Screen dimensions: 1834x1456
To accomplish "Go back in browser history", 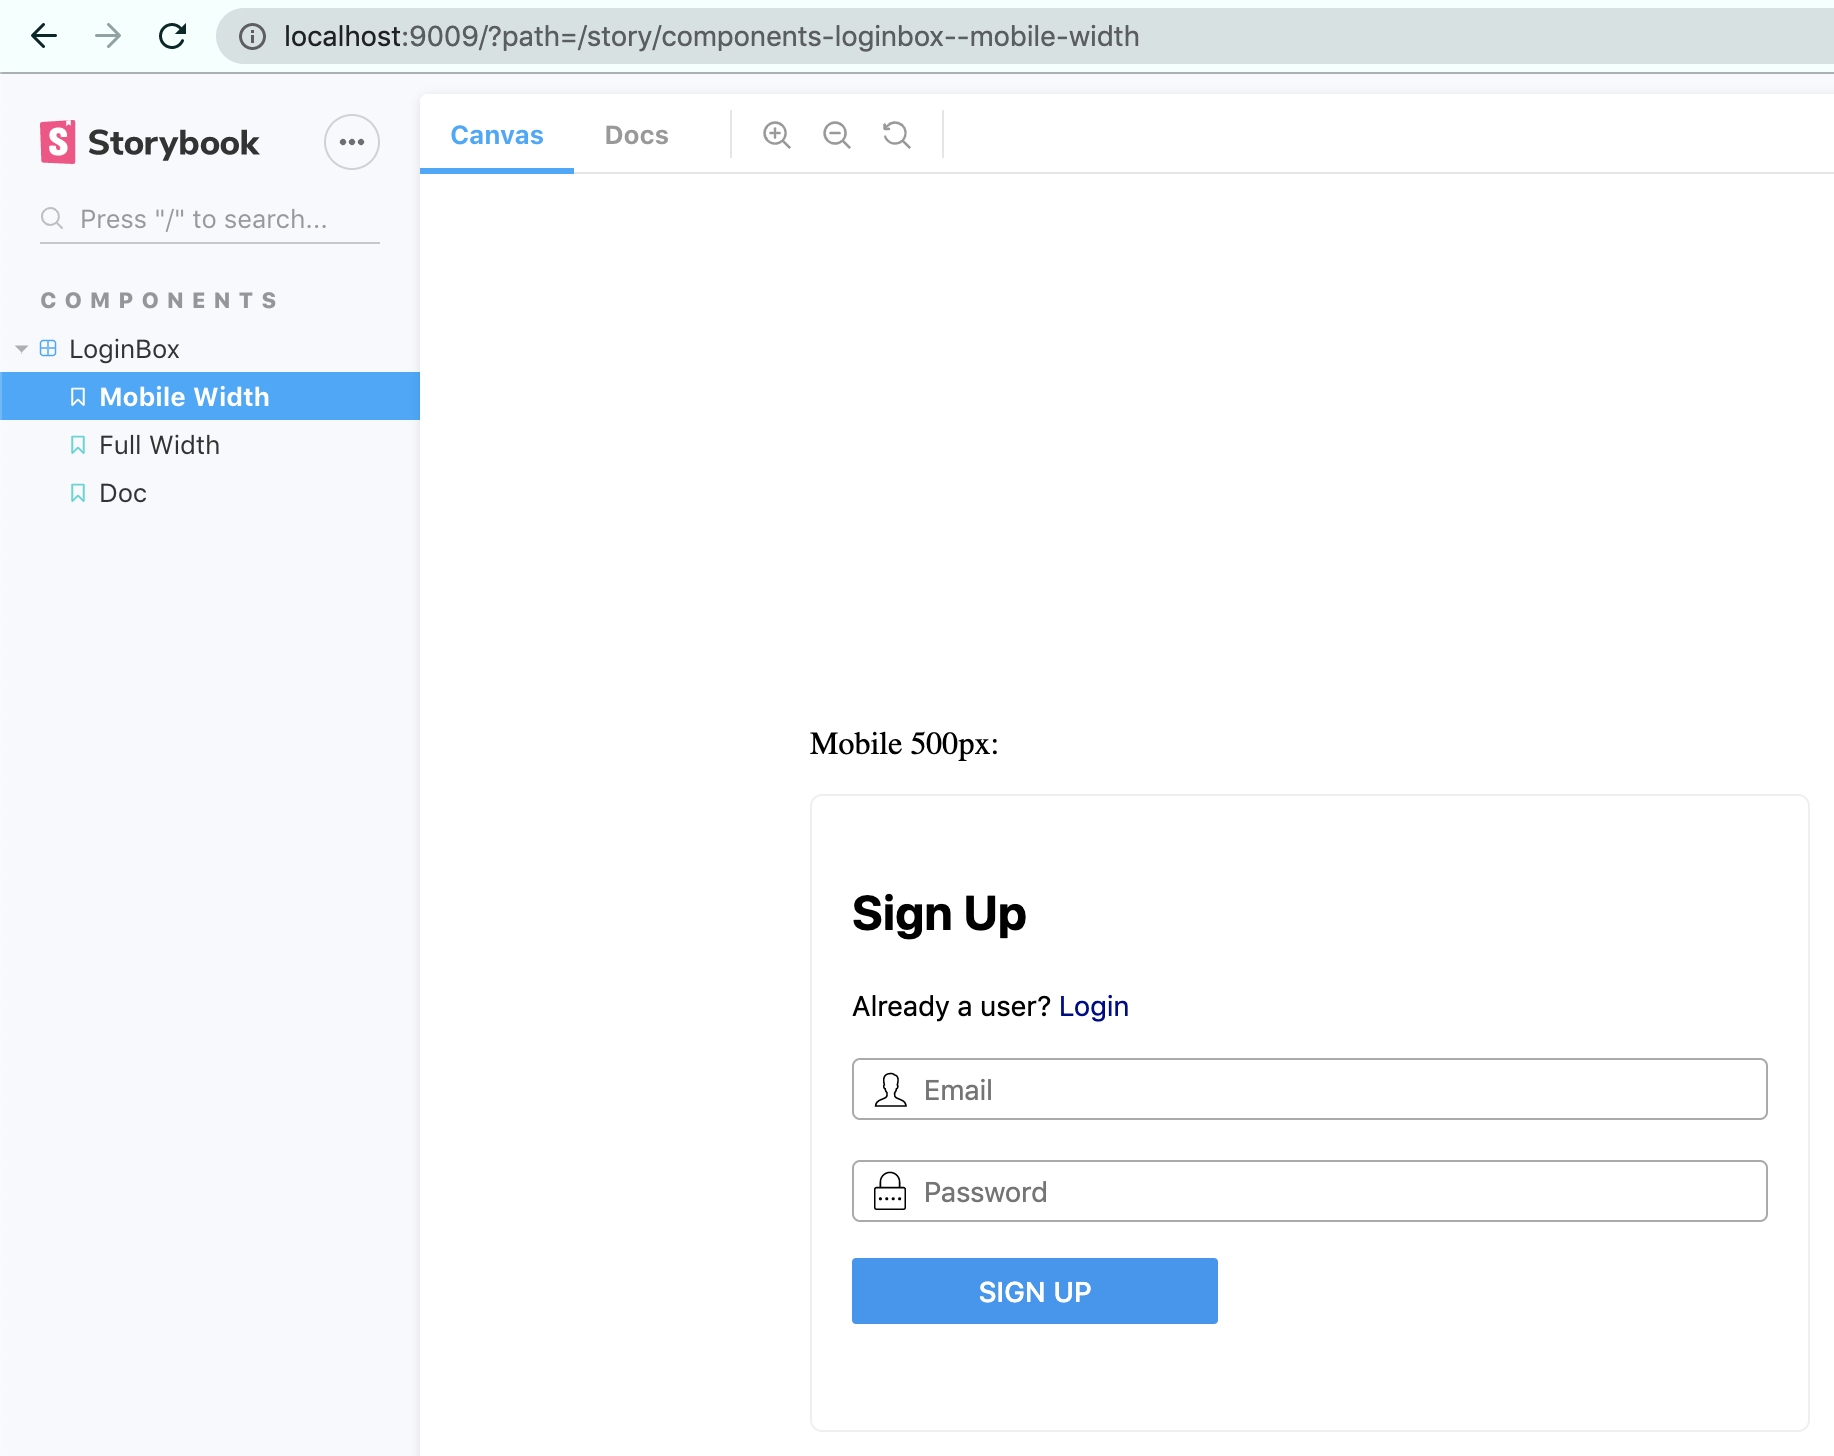I will tap(44, 37).
